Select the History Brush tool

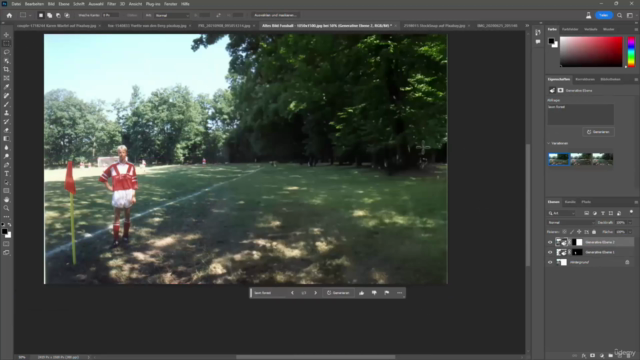[x=6, y=122]
